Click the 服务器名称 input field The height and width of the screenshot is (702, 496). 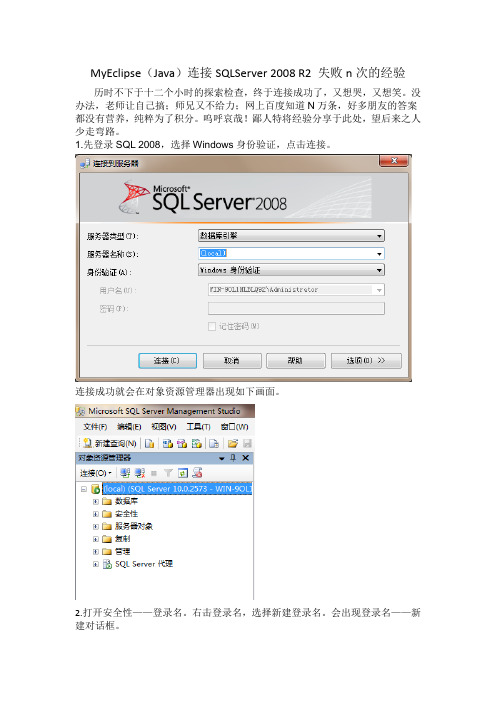pos(291,253)
